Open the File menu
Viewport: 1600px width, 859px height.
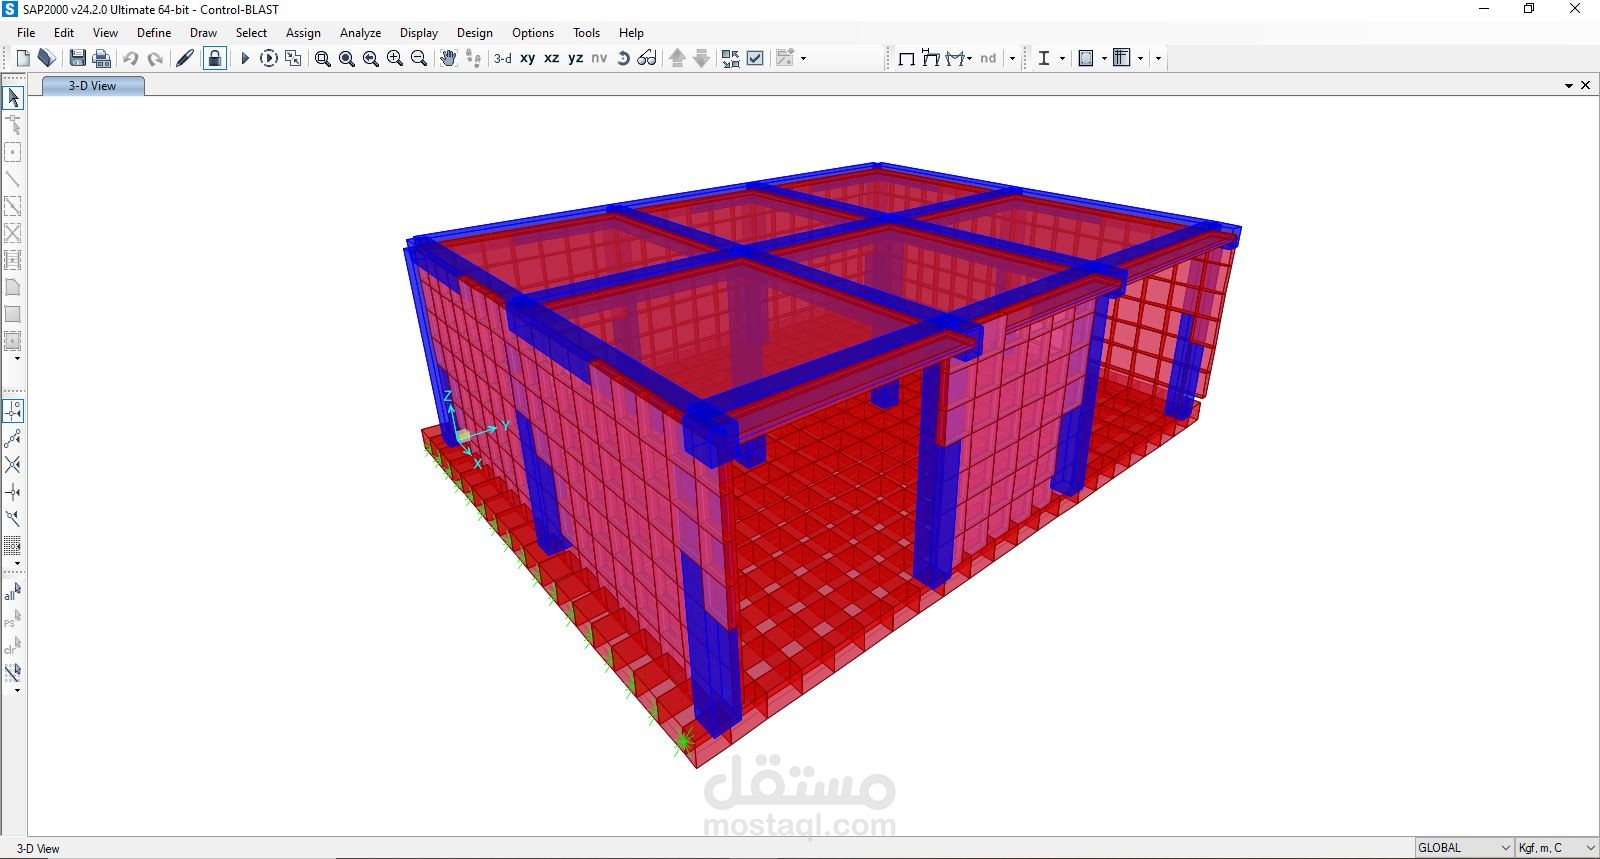coord(26,32)
